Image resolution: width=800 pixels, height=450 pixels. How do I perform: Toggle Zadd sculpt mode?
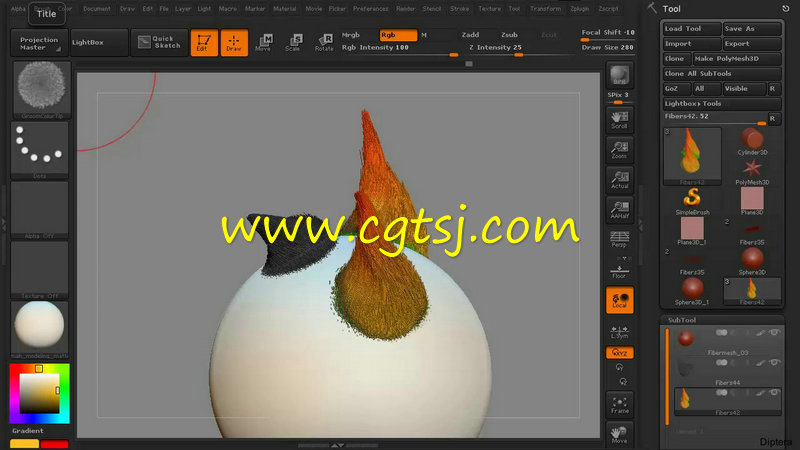[x=470, y=35]
